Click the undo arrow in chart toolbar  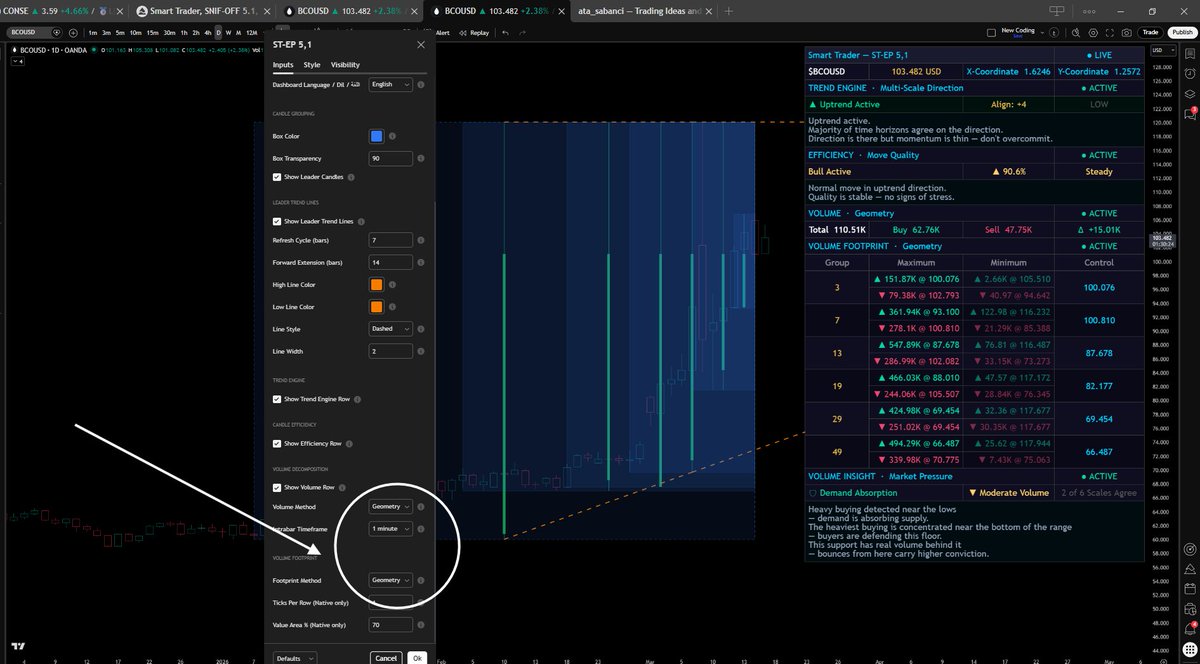[505, 33]
